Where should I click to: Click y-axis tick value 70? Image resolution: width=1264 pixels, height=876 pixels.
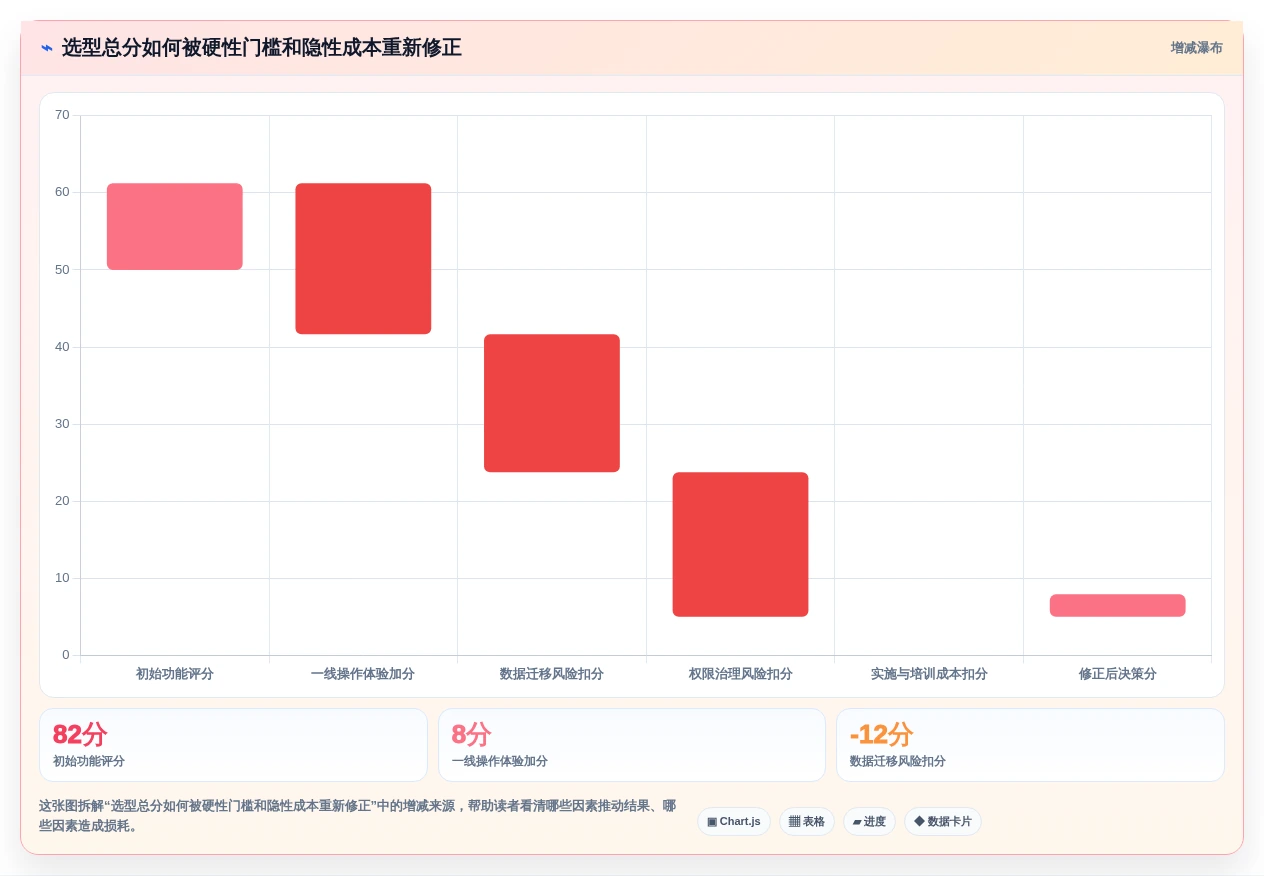(62, 115)
